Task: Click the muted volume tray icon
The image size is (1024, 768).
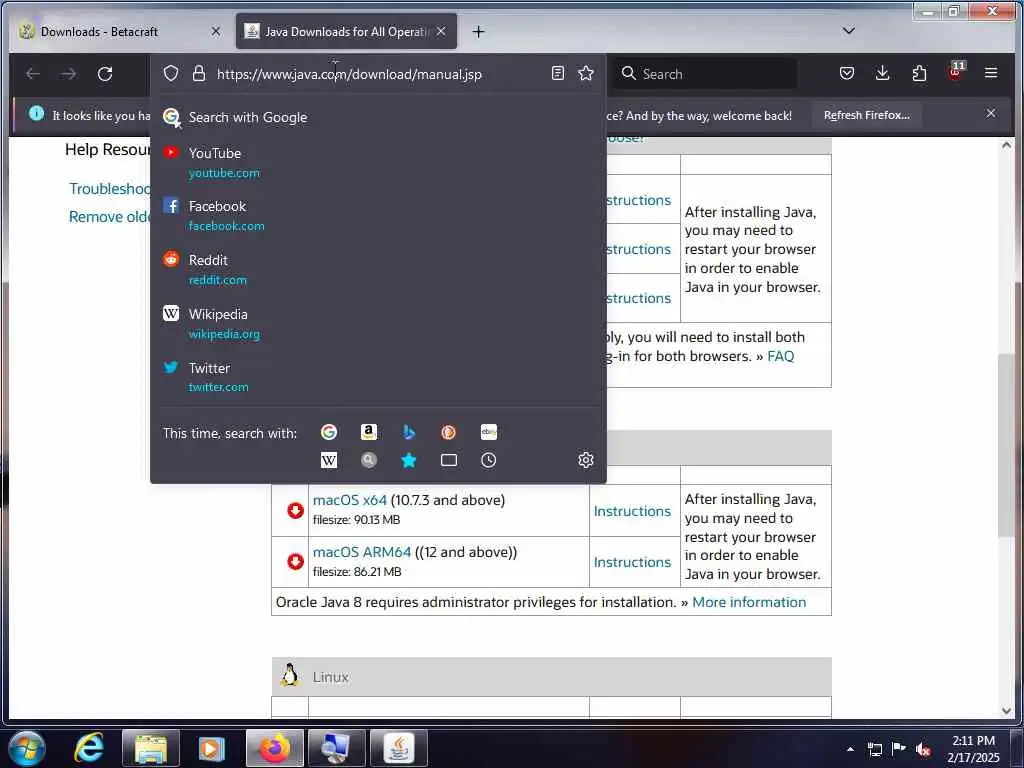Action: (x=923, y=750)
